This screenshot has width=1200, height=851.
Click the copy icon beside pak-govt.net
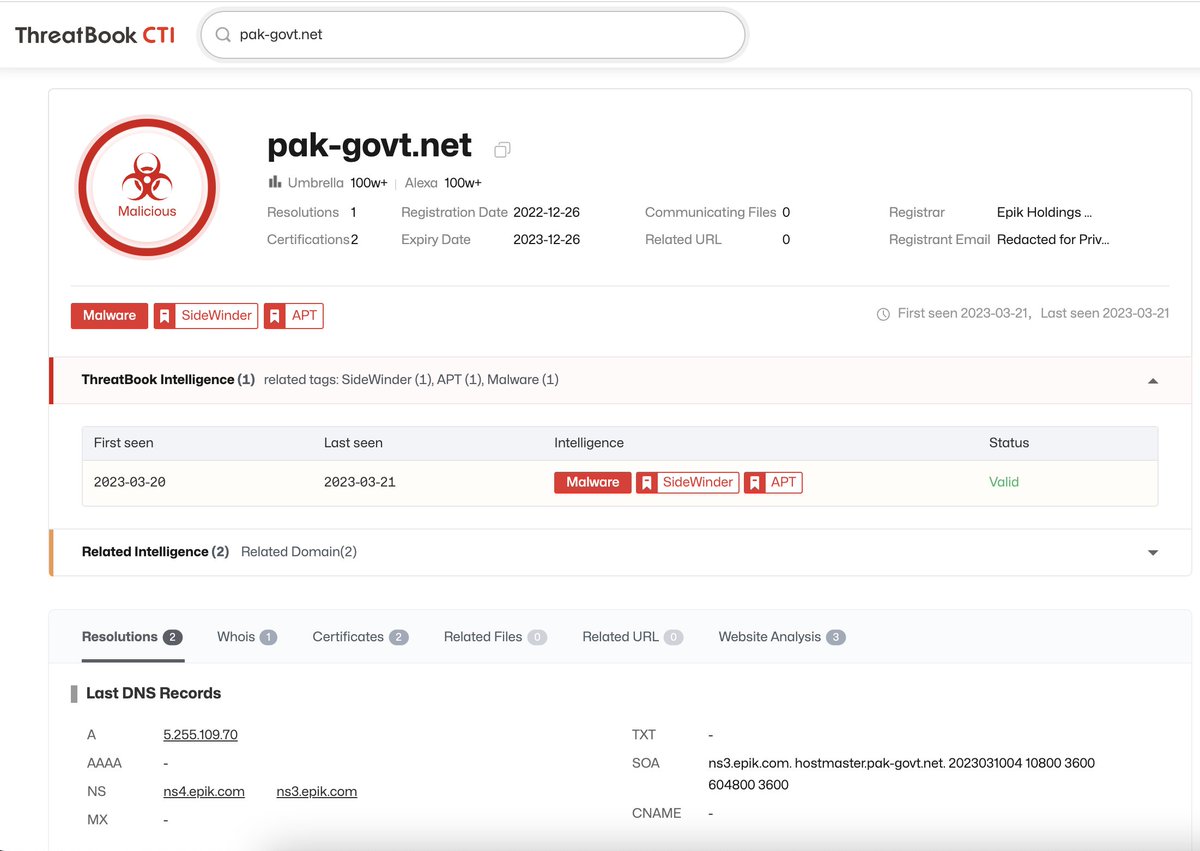(x=501, y=148)
